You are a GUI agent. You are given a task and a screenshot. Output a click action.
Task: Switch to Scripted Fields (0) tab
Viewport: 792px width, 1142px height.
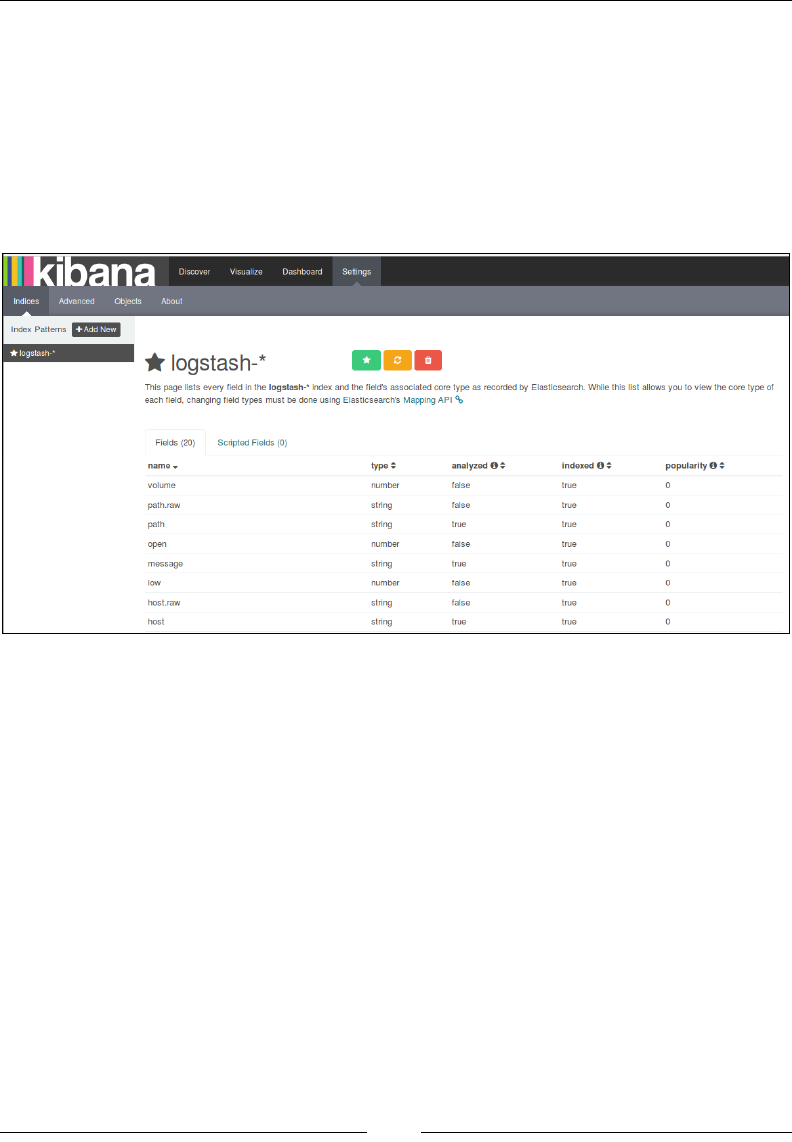(252, 443)
